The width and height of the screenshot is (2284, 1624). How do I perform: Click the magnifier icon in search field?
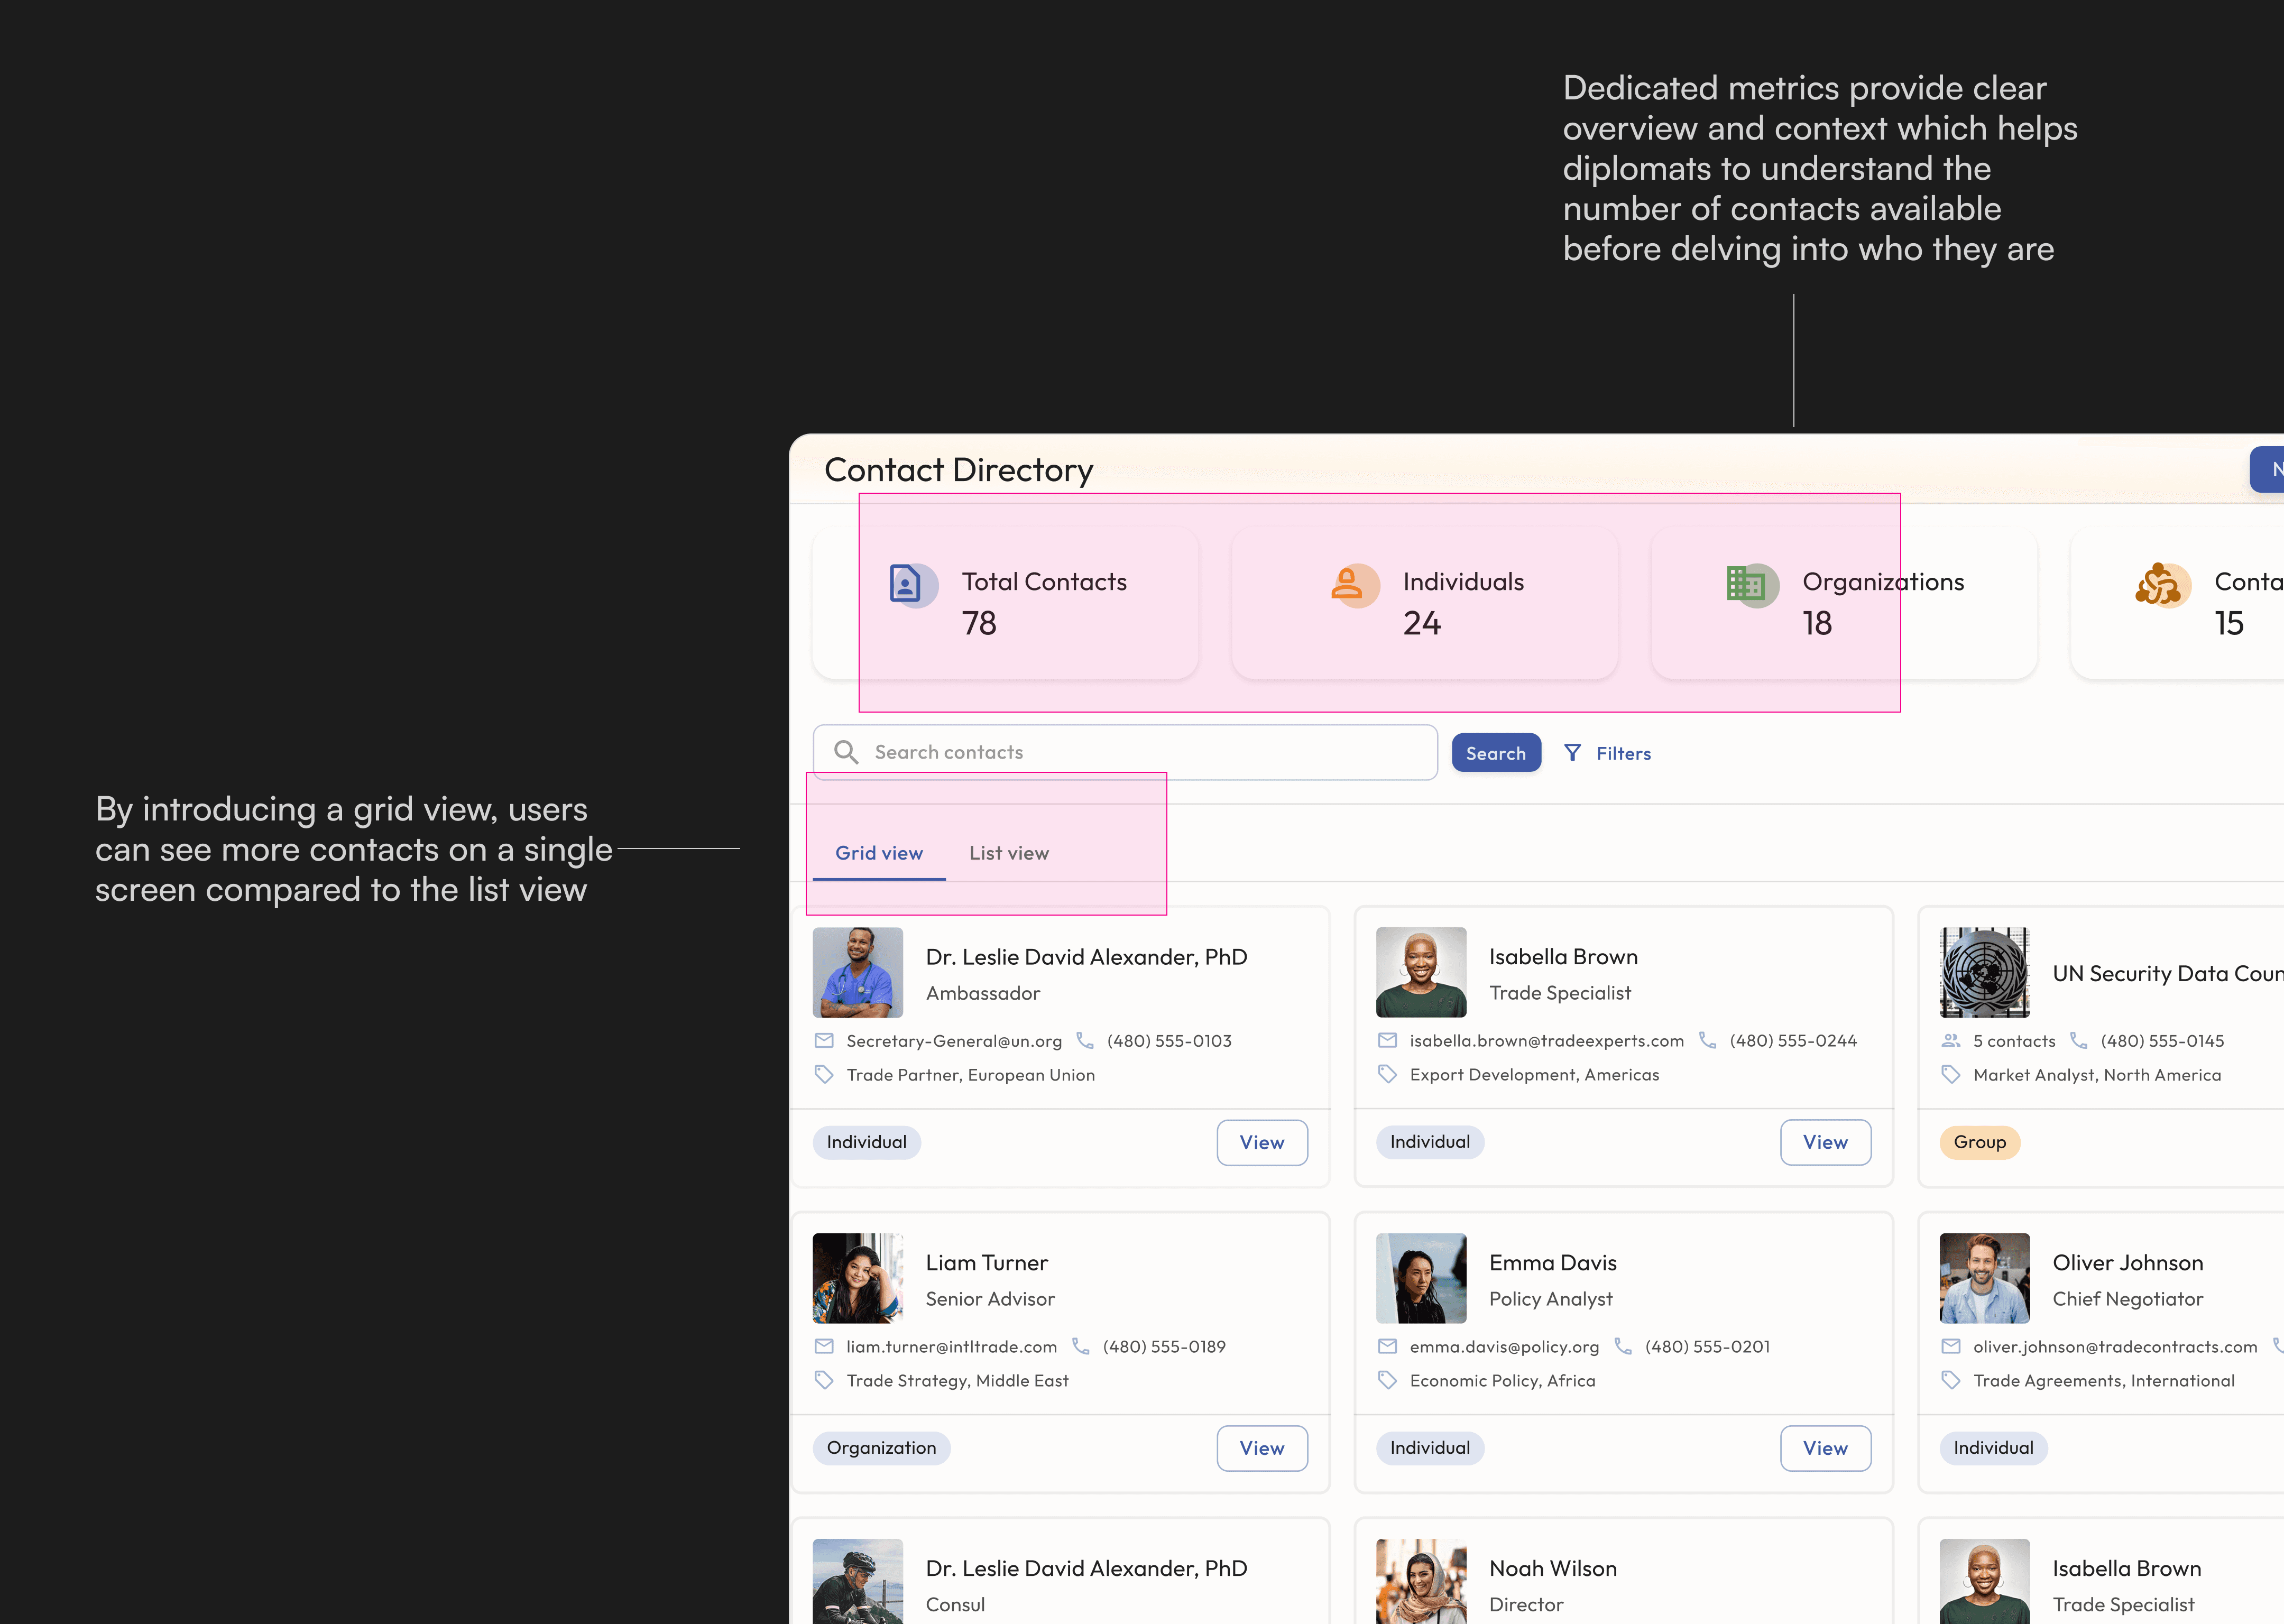(x=846, y=752)
